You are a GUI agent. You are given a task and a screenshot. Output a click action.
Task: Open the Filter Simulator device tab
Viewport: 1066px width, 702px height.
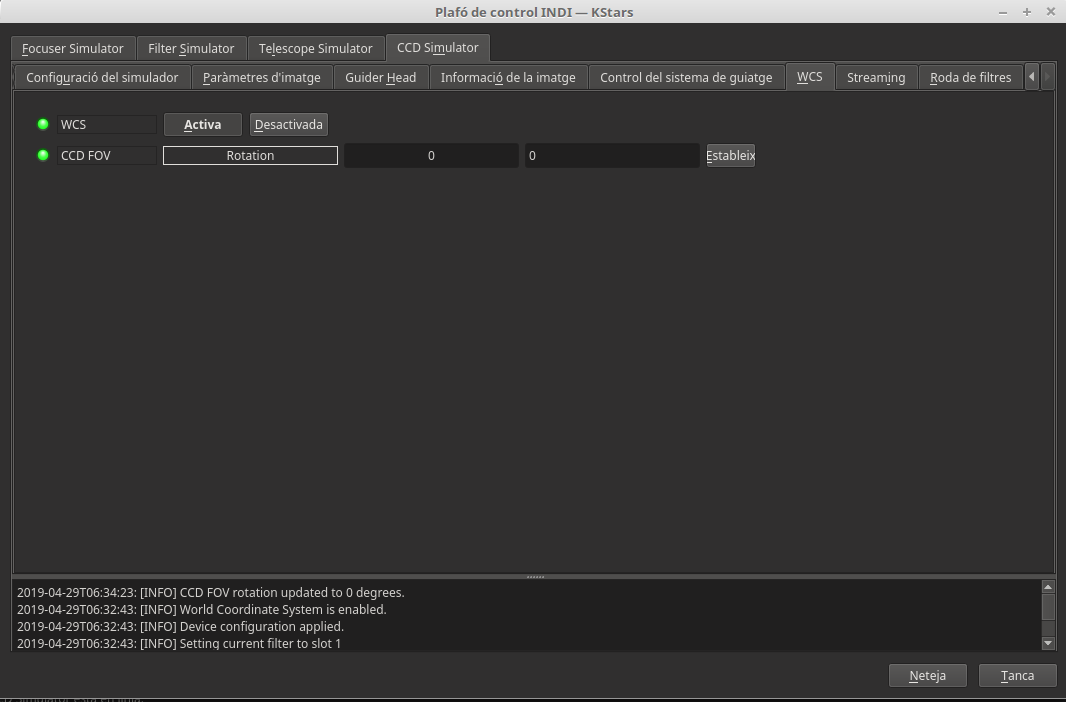click(x=191, y=48)
